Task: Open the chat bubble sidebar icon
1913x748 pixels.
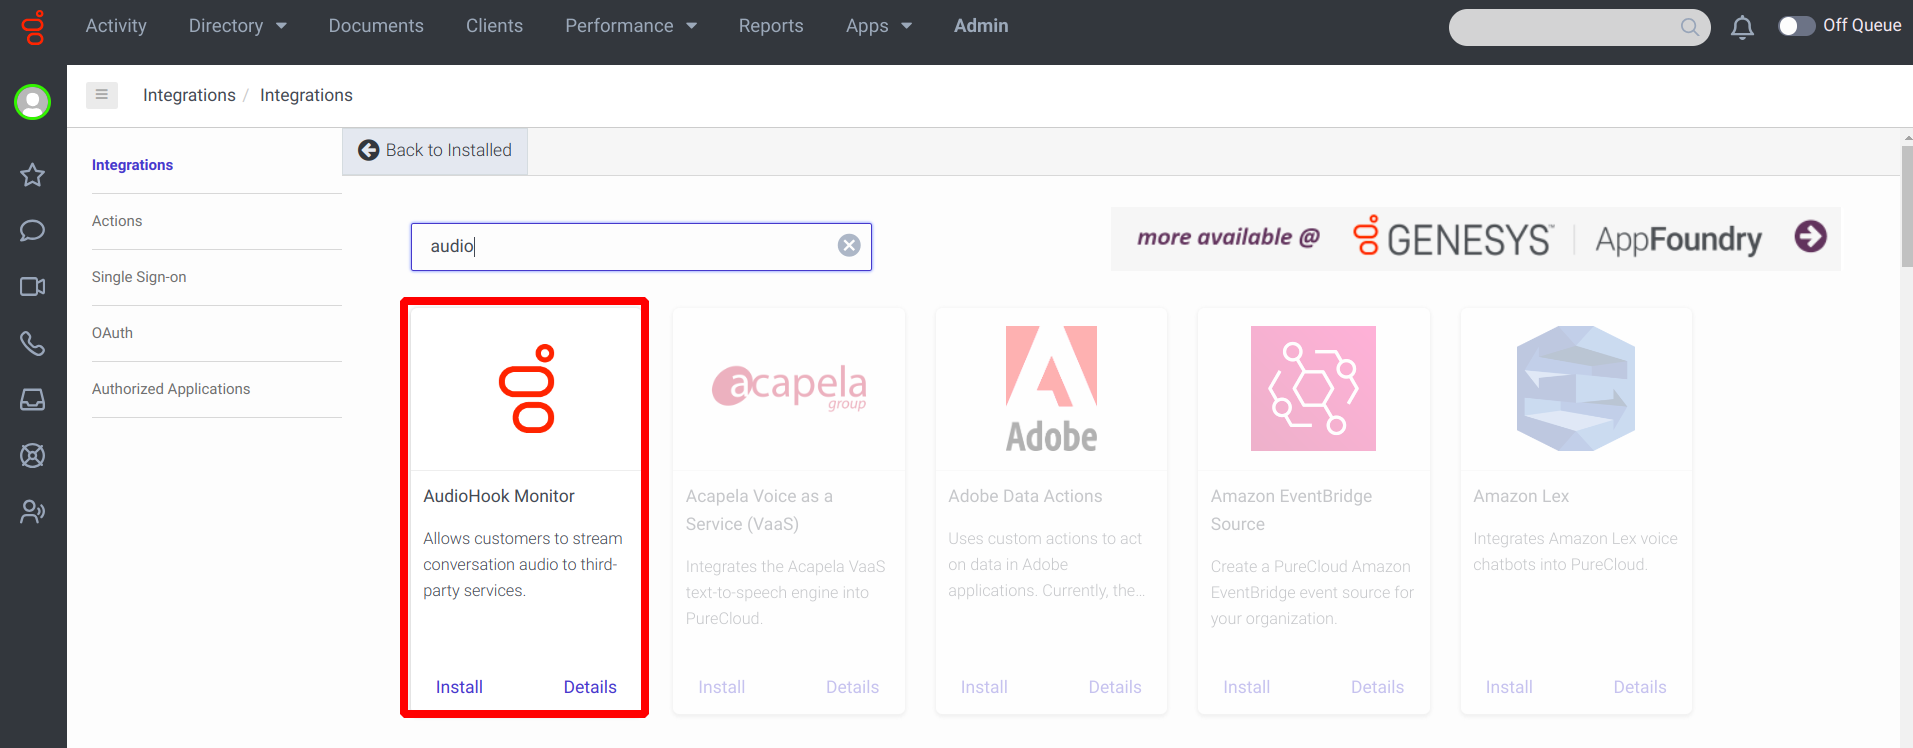Action: click(x=32, y=231)
